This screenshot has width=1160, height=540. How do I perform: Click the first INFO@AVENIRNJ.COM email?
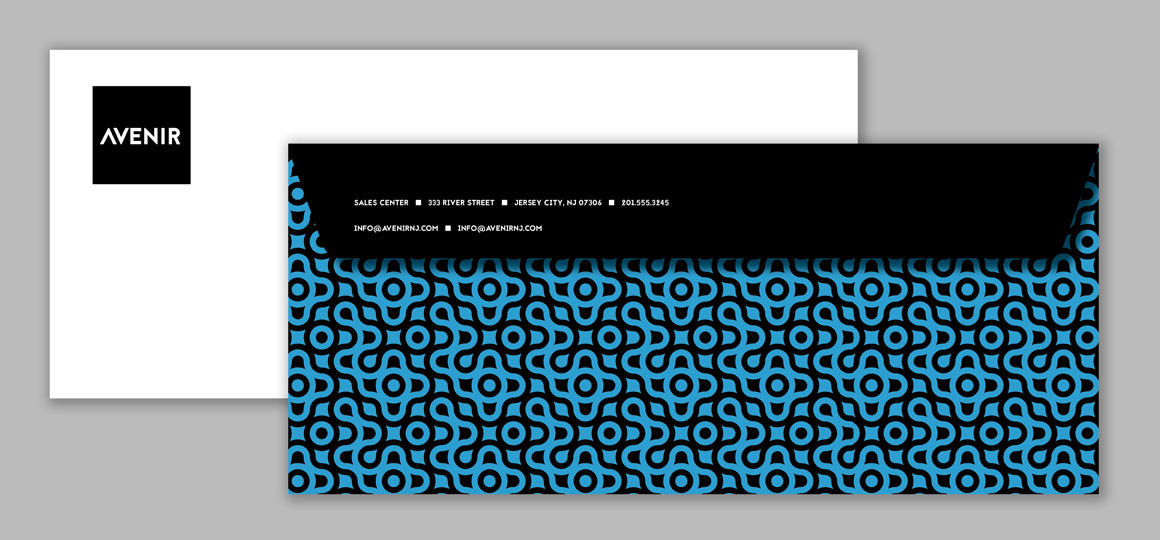[x=396, y=228]
